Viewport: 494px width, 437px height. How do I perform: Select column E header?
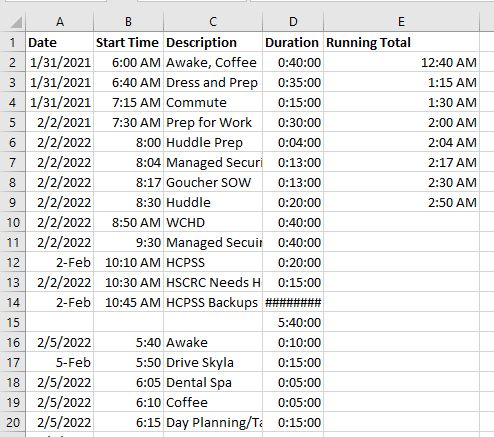(401, 22)
